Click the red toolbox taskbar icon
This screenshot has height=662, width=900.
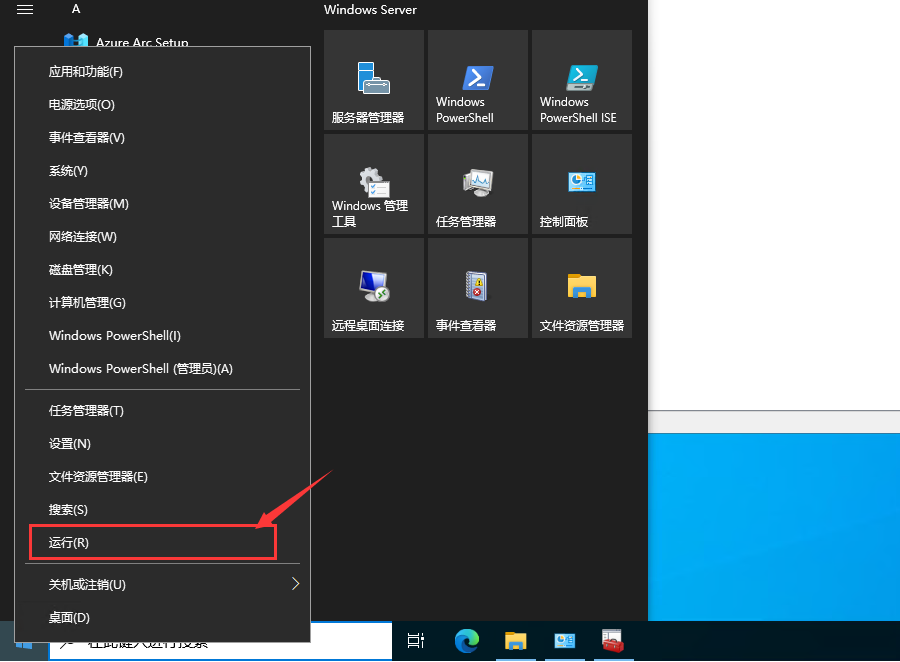click(x=613, y=641)
